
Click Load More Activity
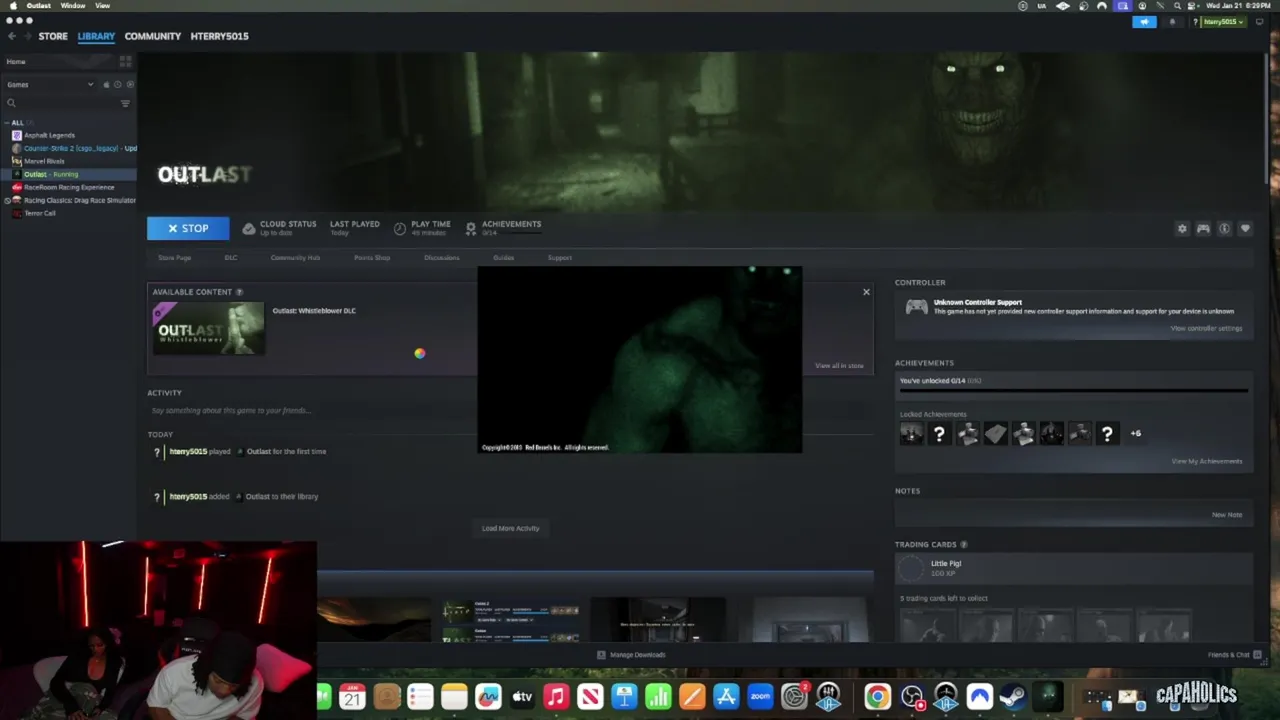click(x=510, y=528)
